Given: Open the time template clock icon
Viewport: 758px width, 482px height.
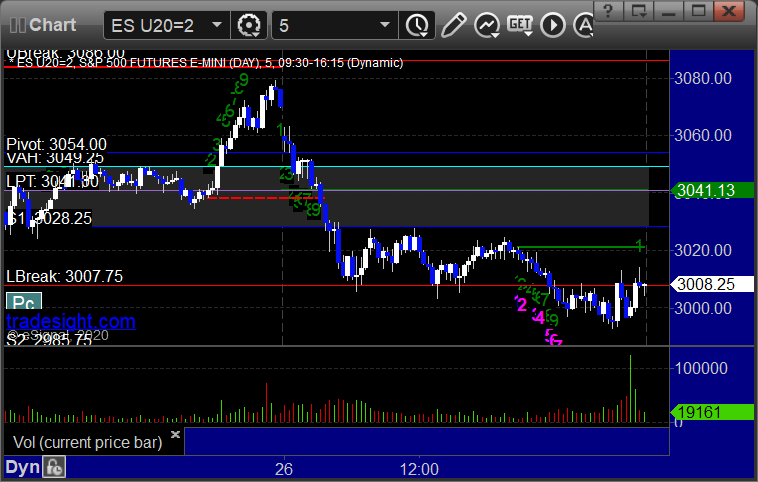Looking at the screenshot, I should 417,25.
